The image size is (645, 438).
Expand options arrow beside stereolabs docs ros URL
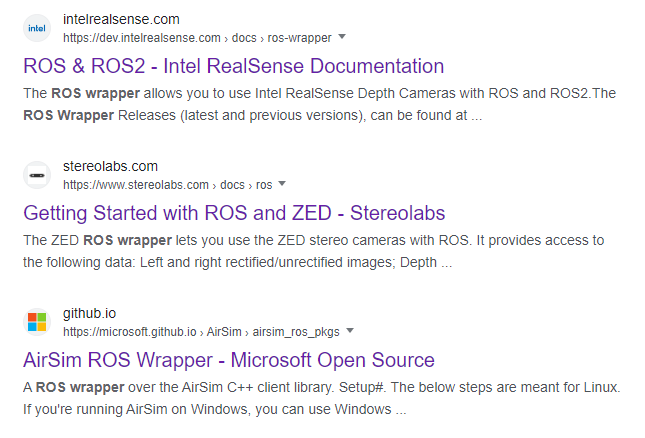tap(282, 183)
